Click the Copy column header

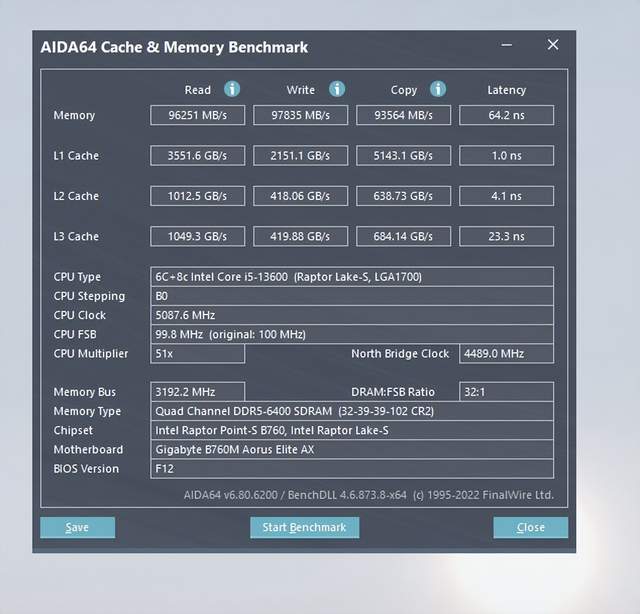[x=404, y=90]
